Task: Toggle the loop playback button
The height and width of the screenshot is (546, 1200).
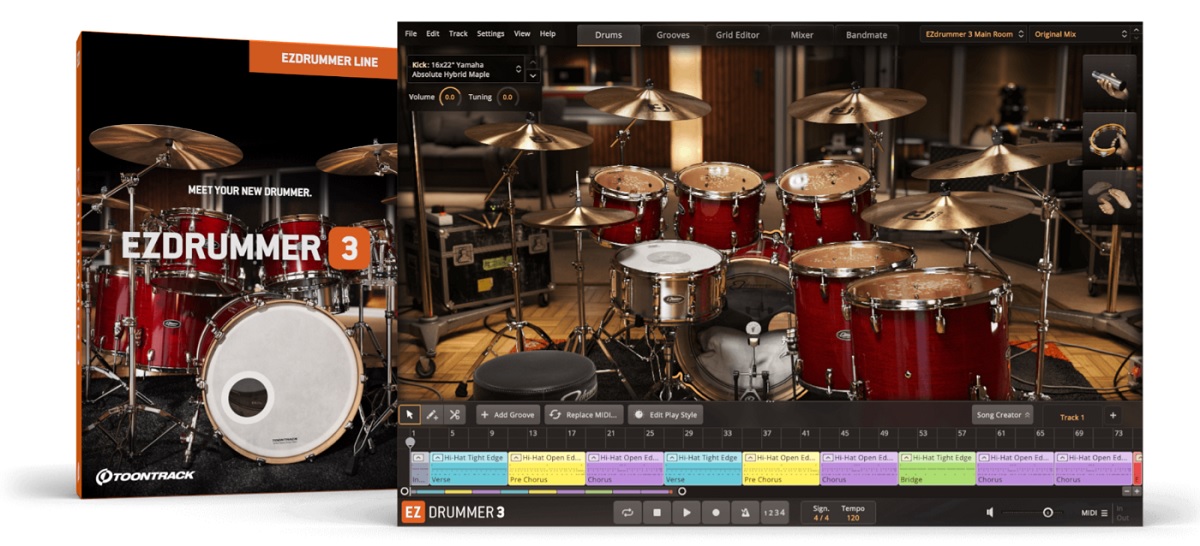Action: (627, 512)
